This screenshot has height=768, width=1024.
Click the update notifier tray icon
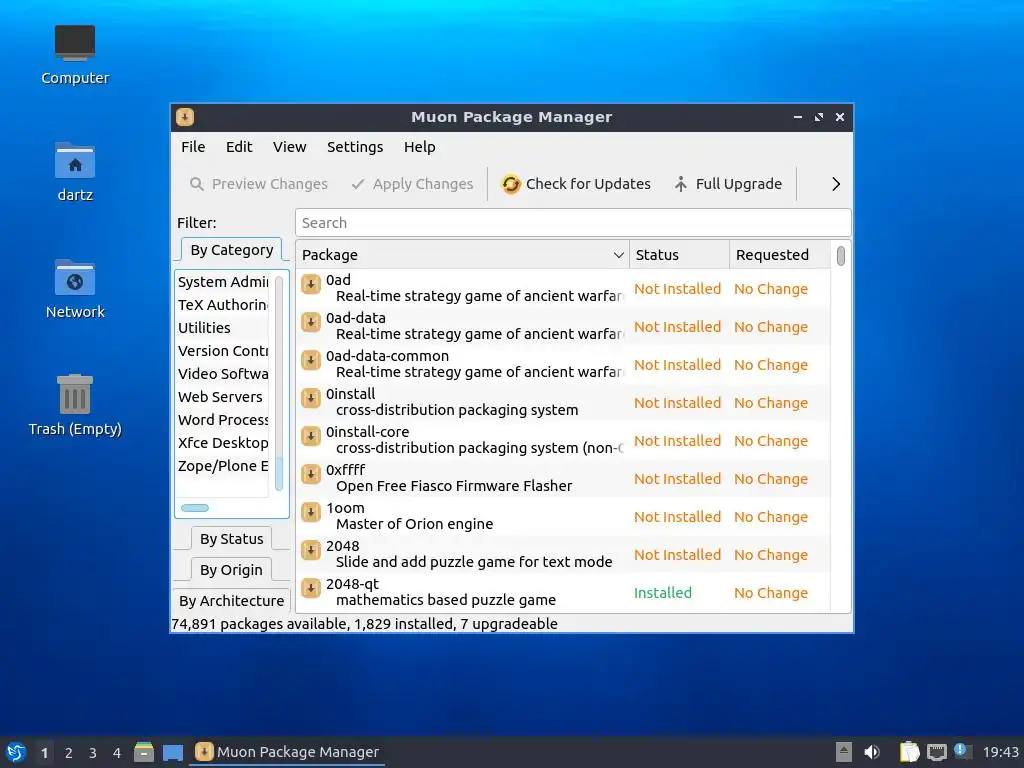963,751
